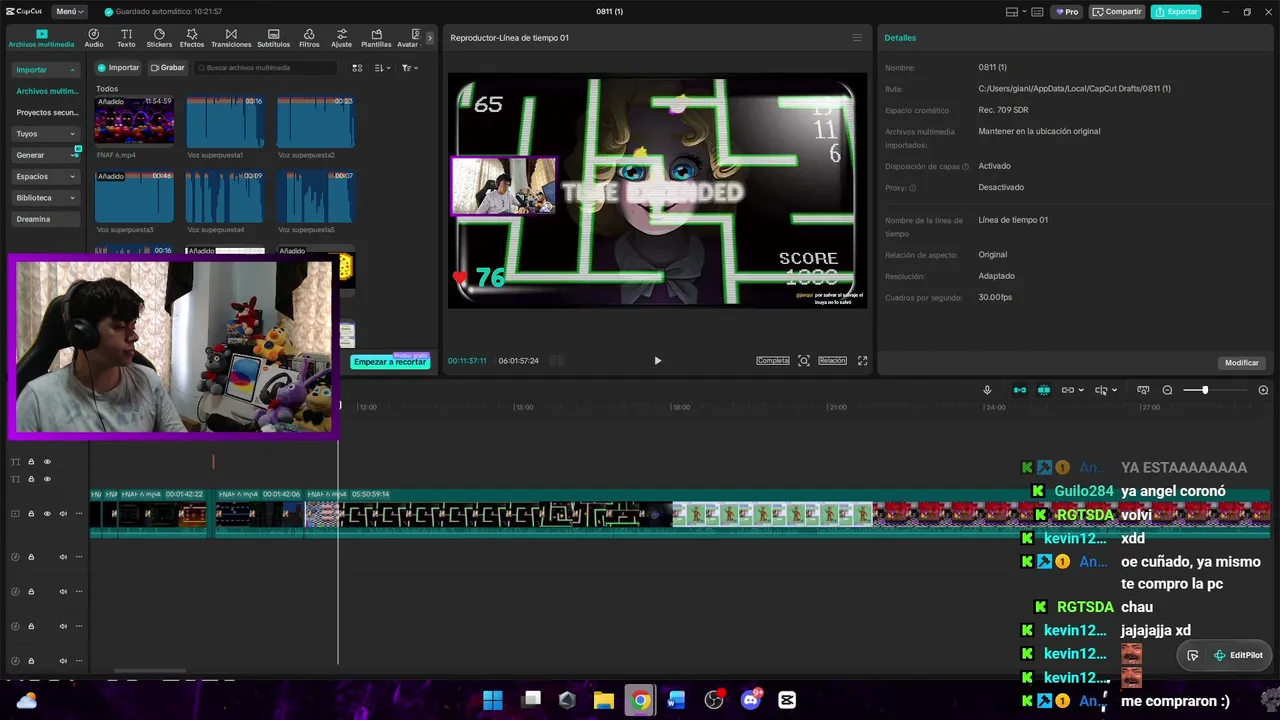
Task: Record a voiceover with microphone icon
Action: (987, 390)
